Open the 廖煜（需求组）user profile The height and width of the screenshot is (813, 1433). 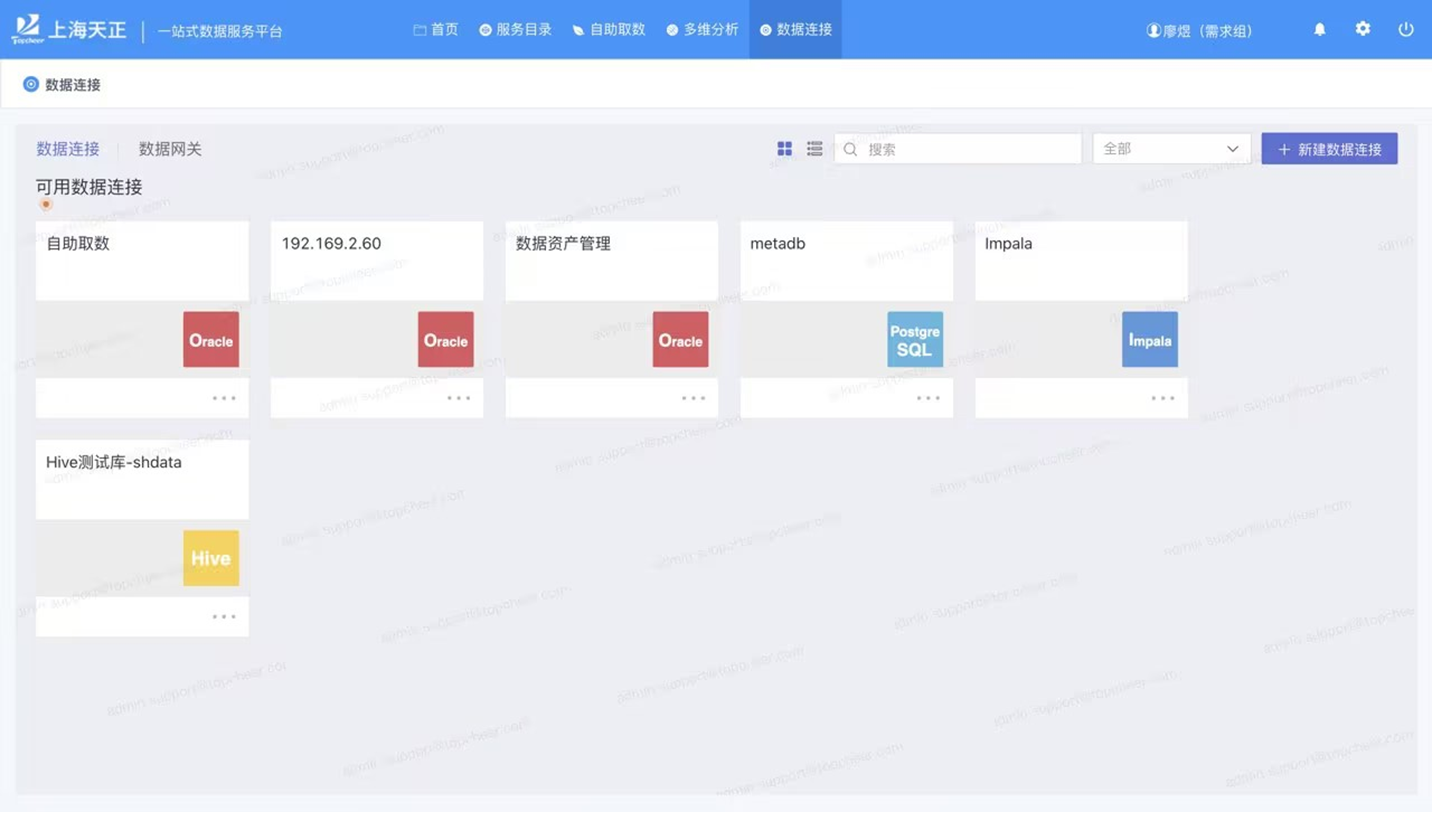click(1200, 29)
